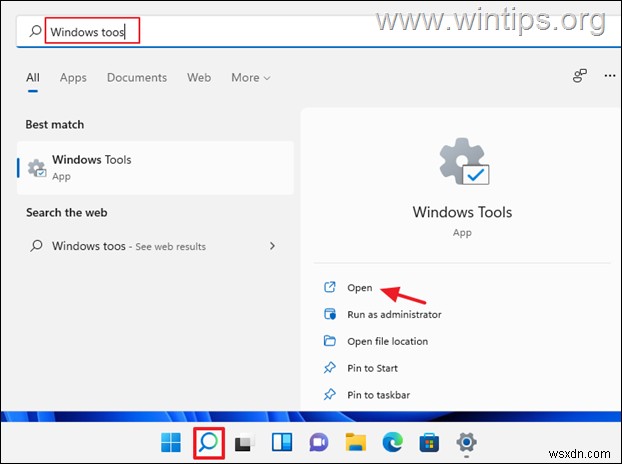Open File Explorer from the taskbar
Screen dimensions: 622x464
356,442
